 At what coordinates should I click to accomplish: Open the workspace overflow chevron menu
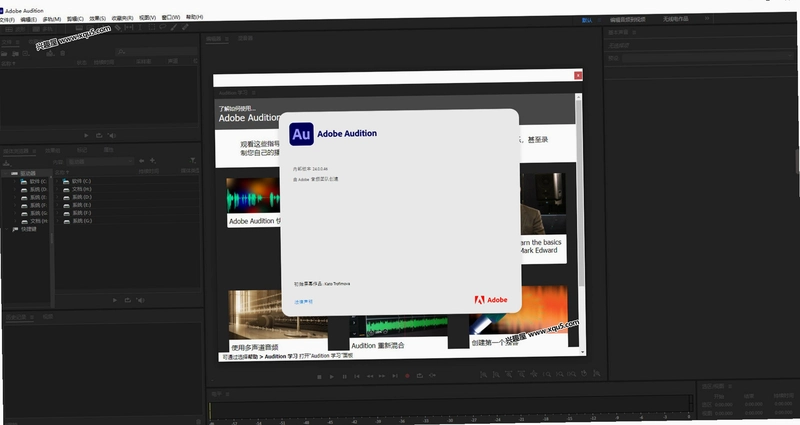pyautogui.click(x=707, y=18)
